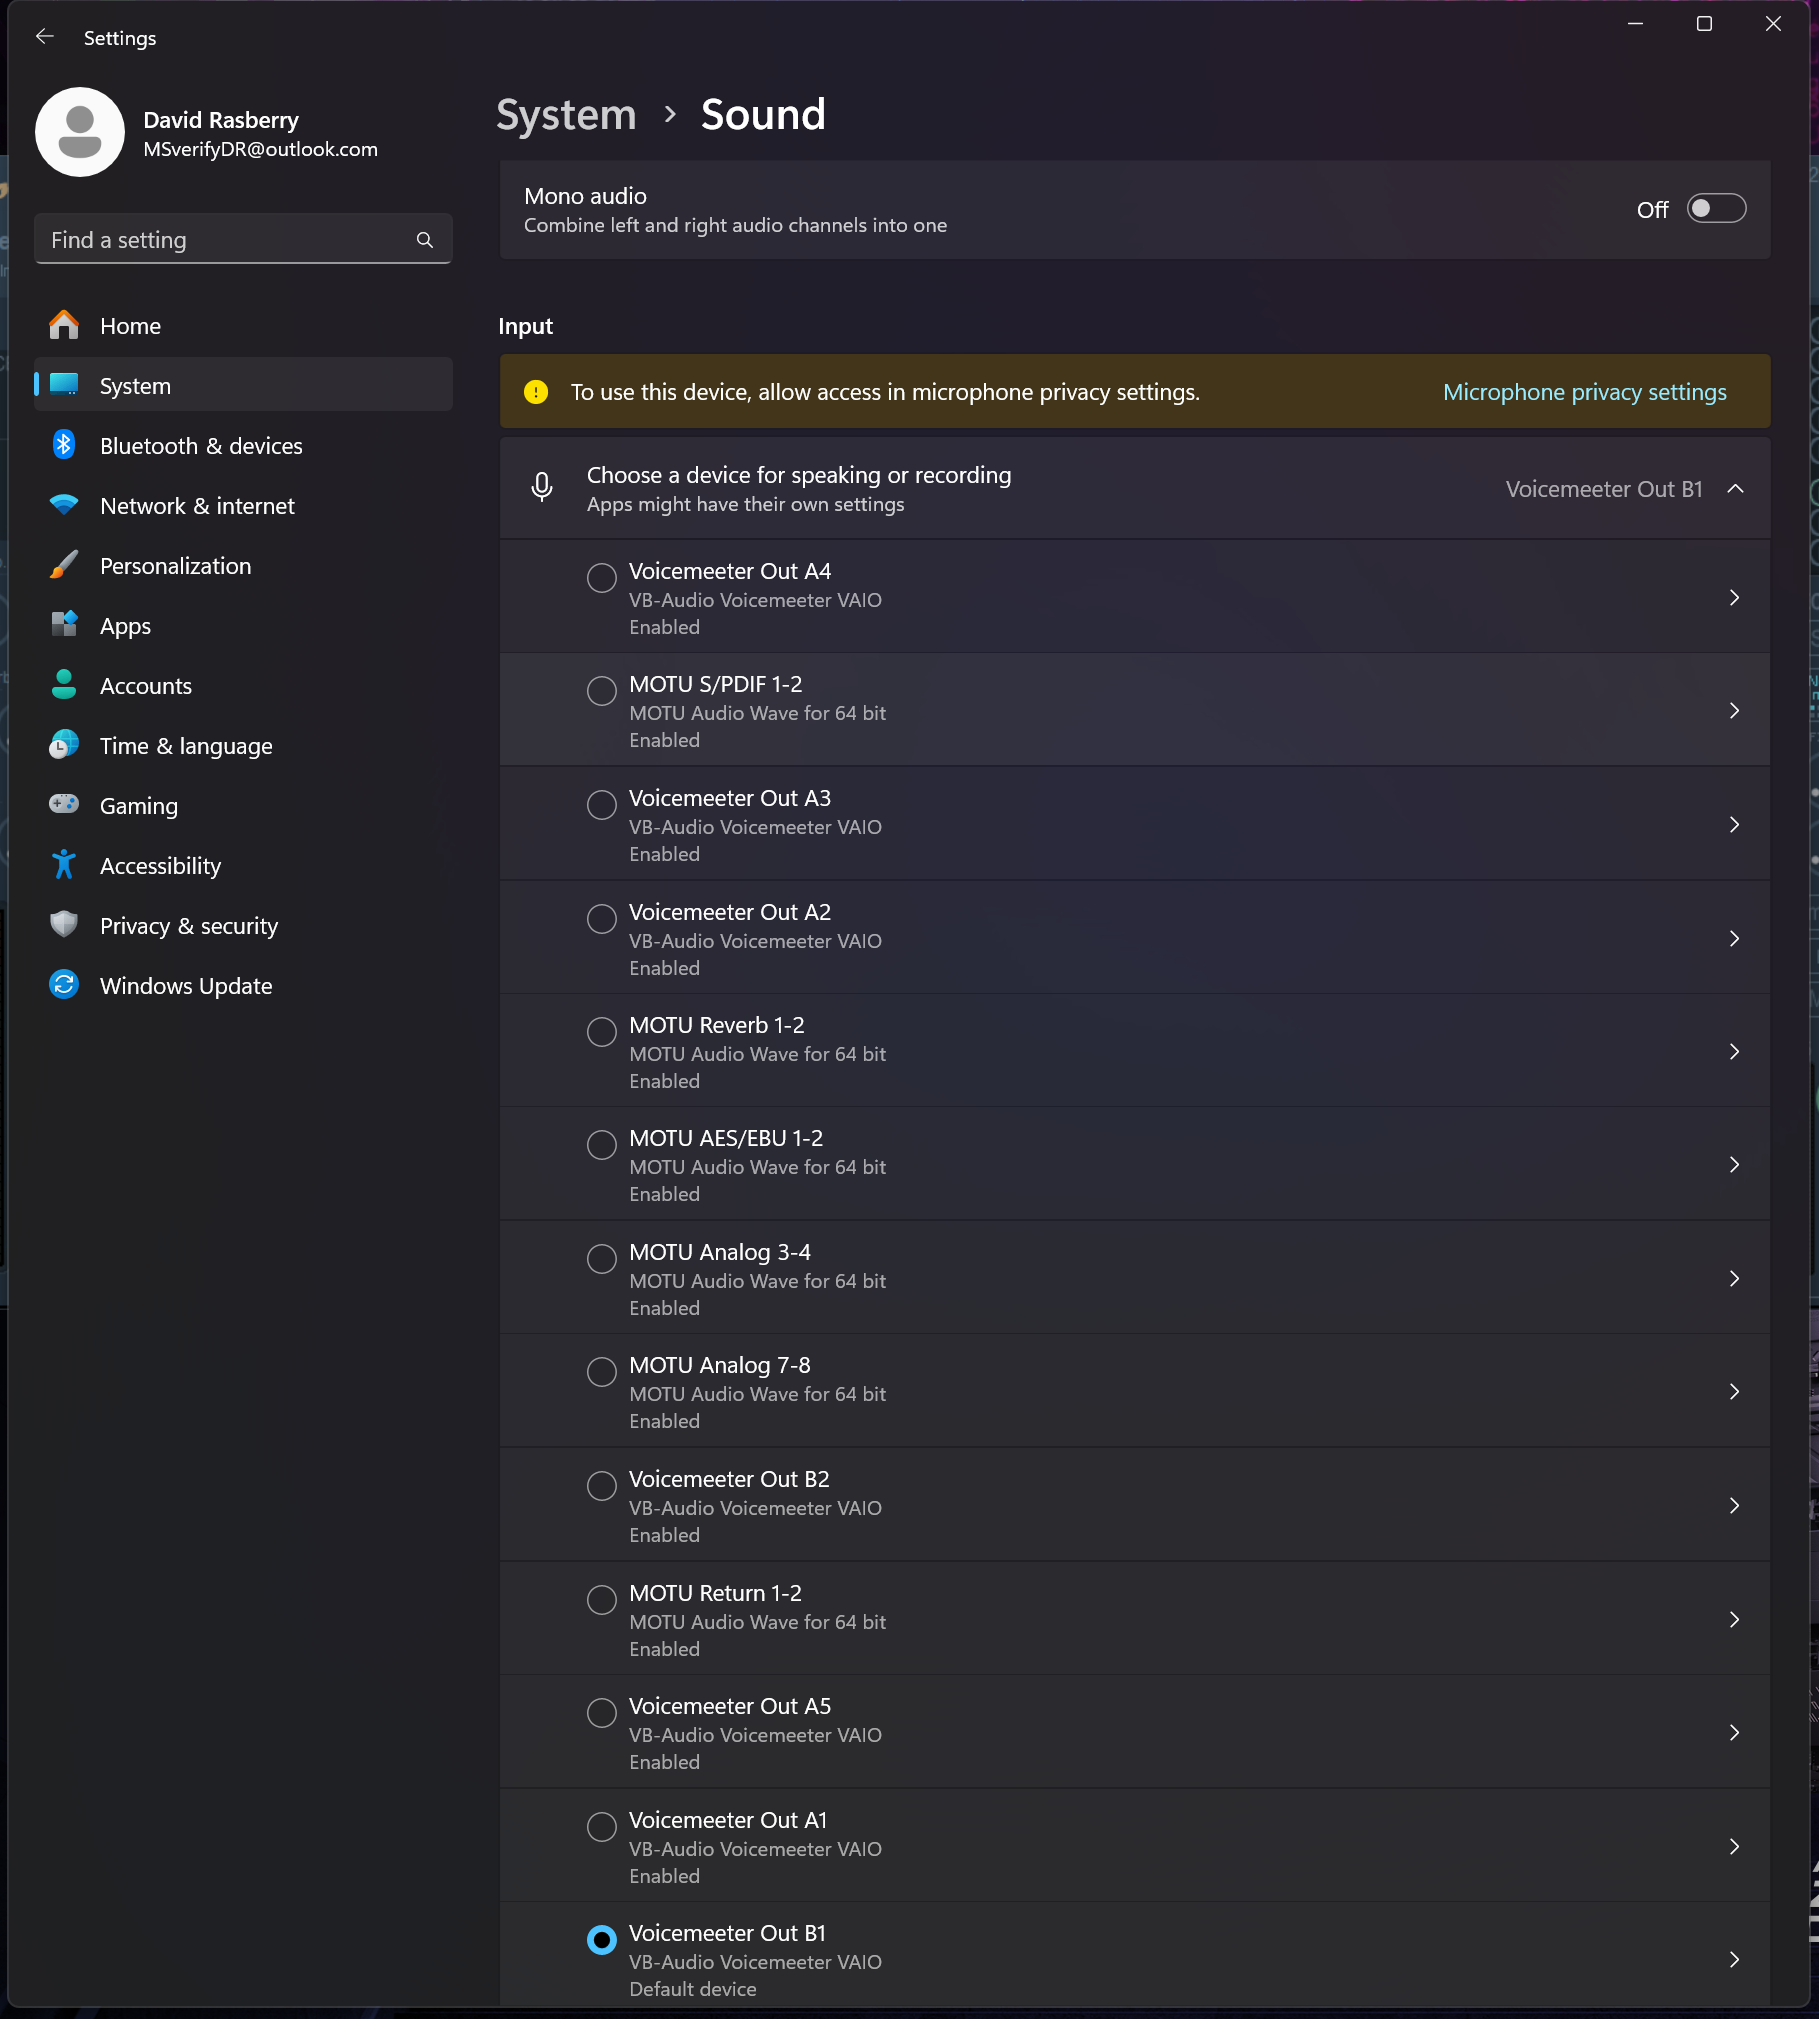Open Microphone privacy settings link
This screenshot has height=2019, width=1819.
pos(1584,392)
